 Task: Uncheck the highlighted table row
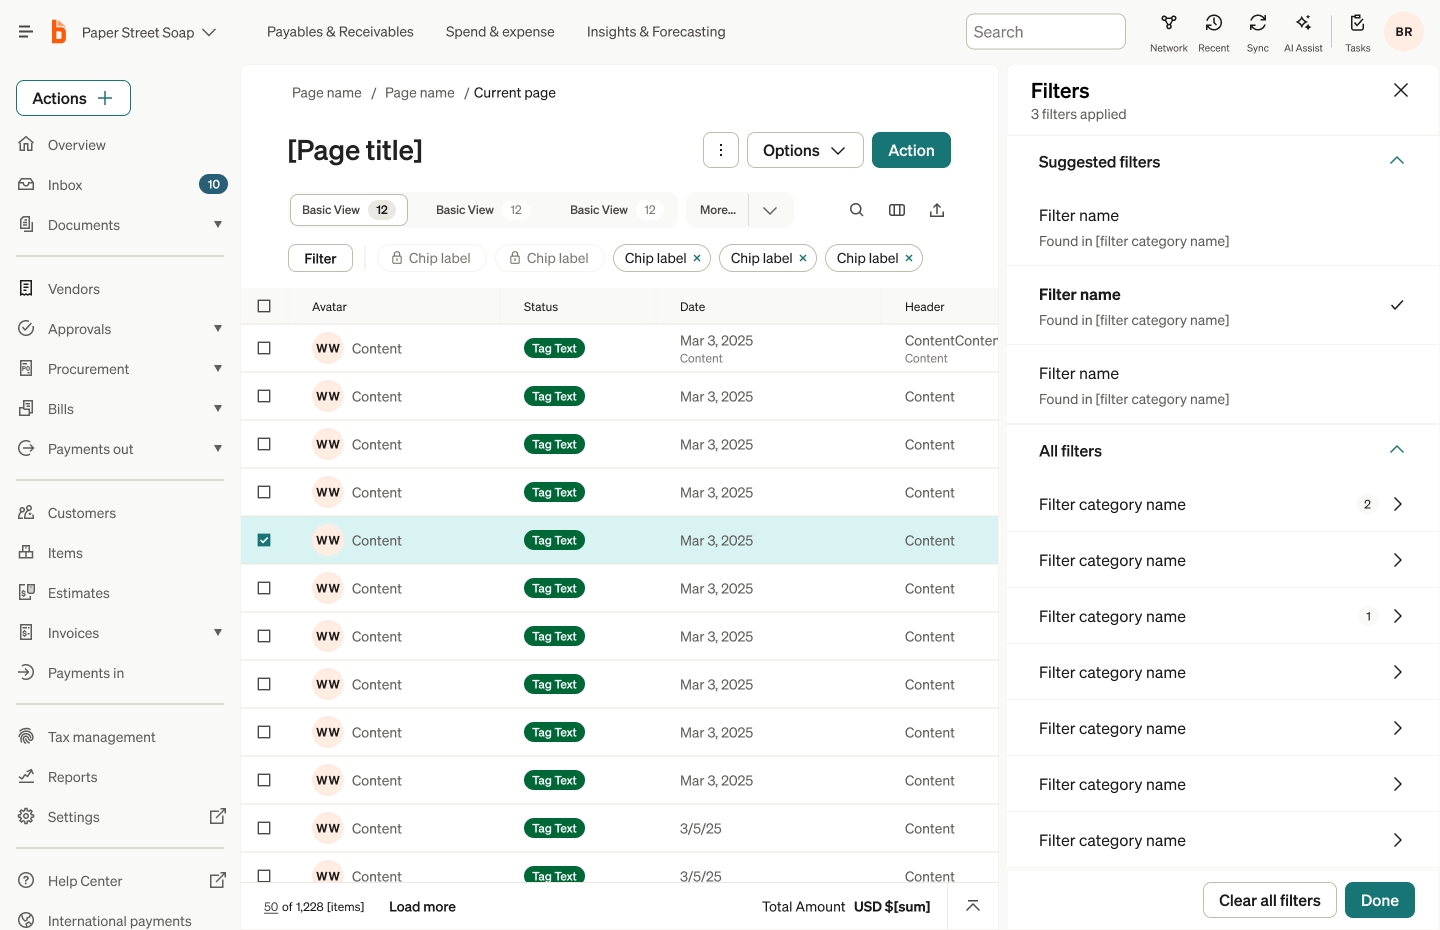click(264, 540)
